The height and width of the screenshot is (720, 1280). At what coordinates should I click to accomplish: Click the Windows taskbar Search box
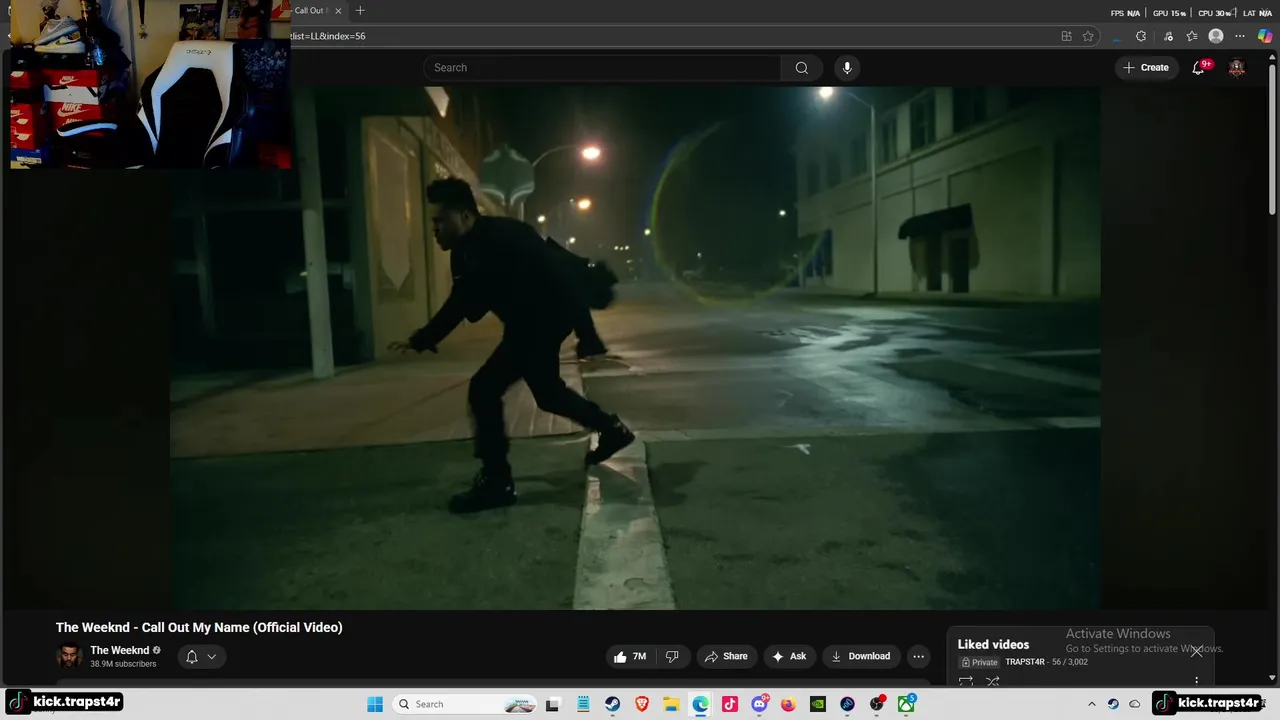[465, 704]
